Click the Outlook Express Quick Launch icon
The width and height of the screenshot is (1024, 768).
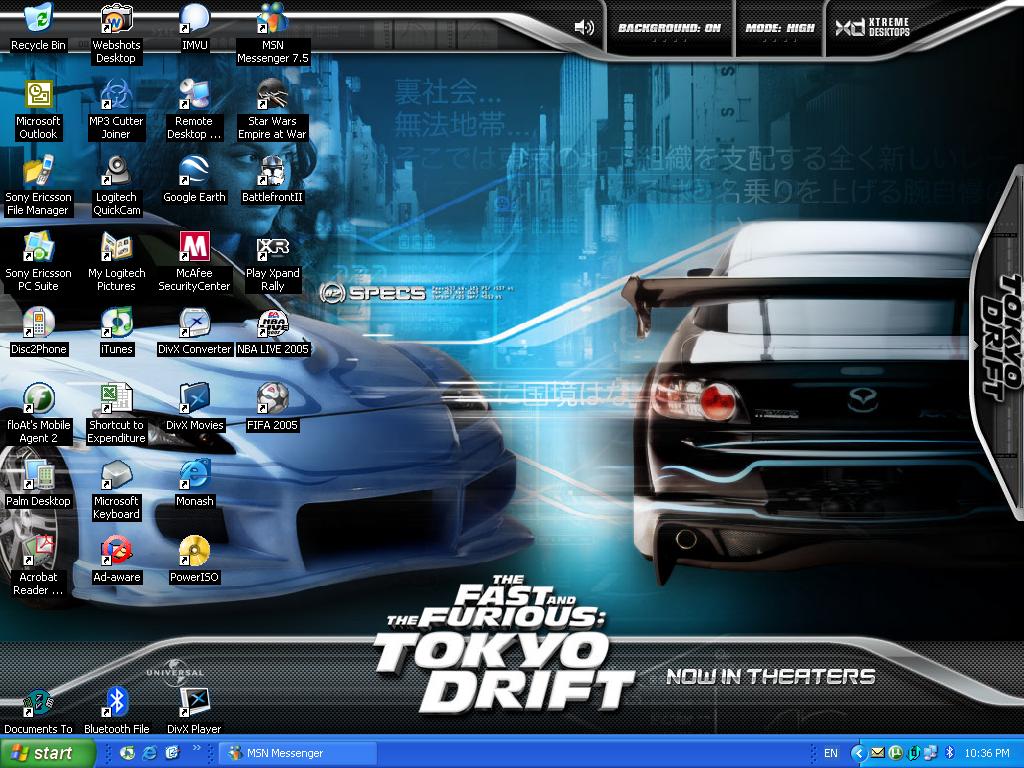[x=172, y=753]
